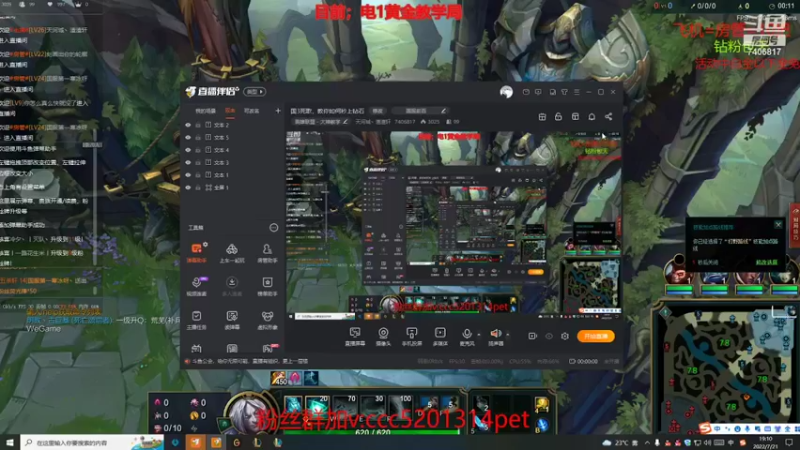The image size is (800, 450).
Task: Toggle preview eye icon beside the gear
Action: [549, 336]
